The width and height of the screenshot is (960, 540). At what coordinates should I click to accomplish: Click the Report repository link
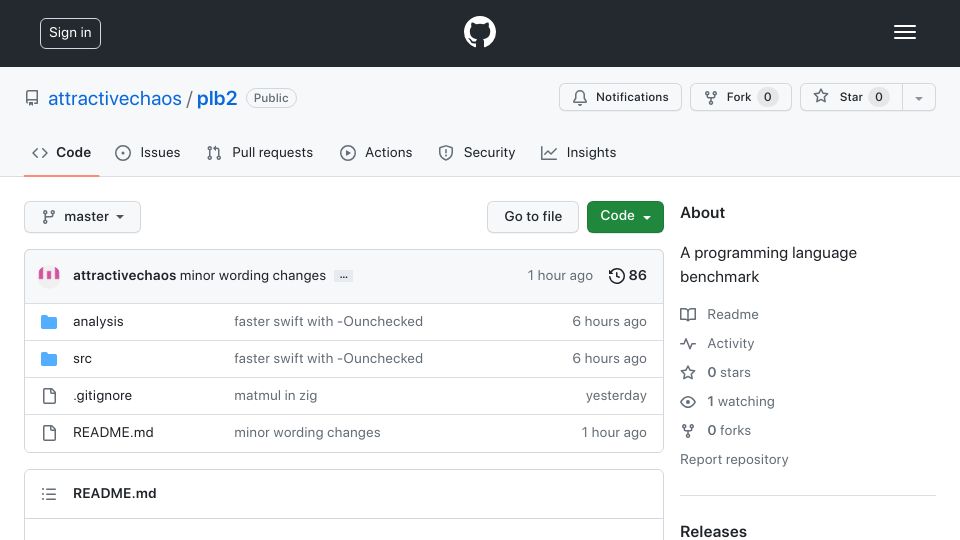734,459
